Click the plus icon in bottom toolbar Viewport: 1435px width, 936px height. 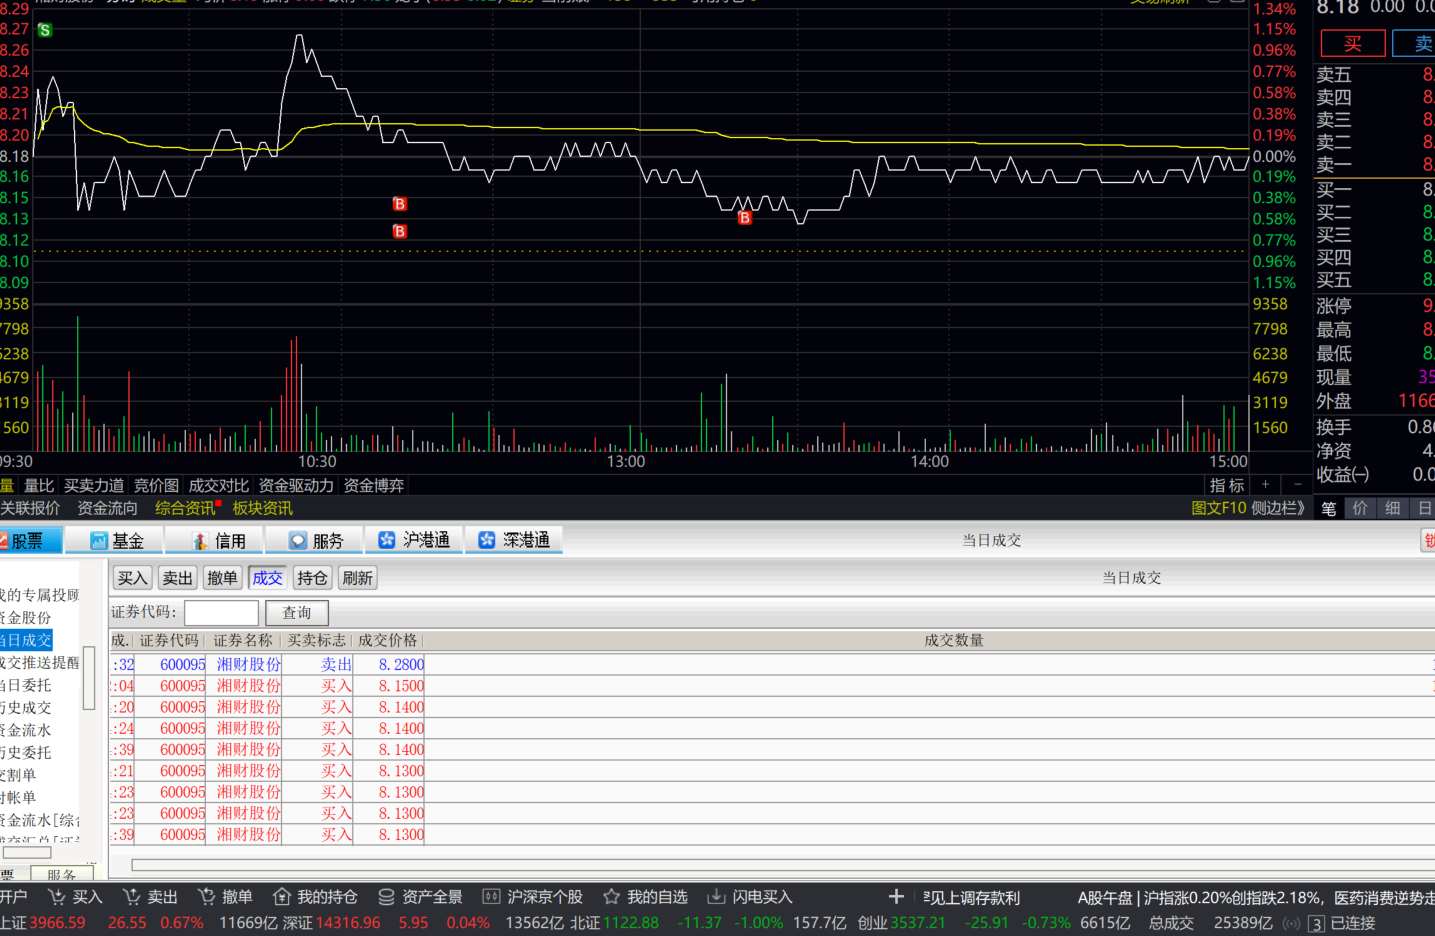pyautogui.click(x=896, y=896)
